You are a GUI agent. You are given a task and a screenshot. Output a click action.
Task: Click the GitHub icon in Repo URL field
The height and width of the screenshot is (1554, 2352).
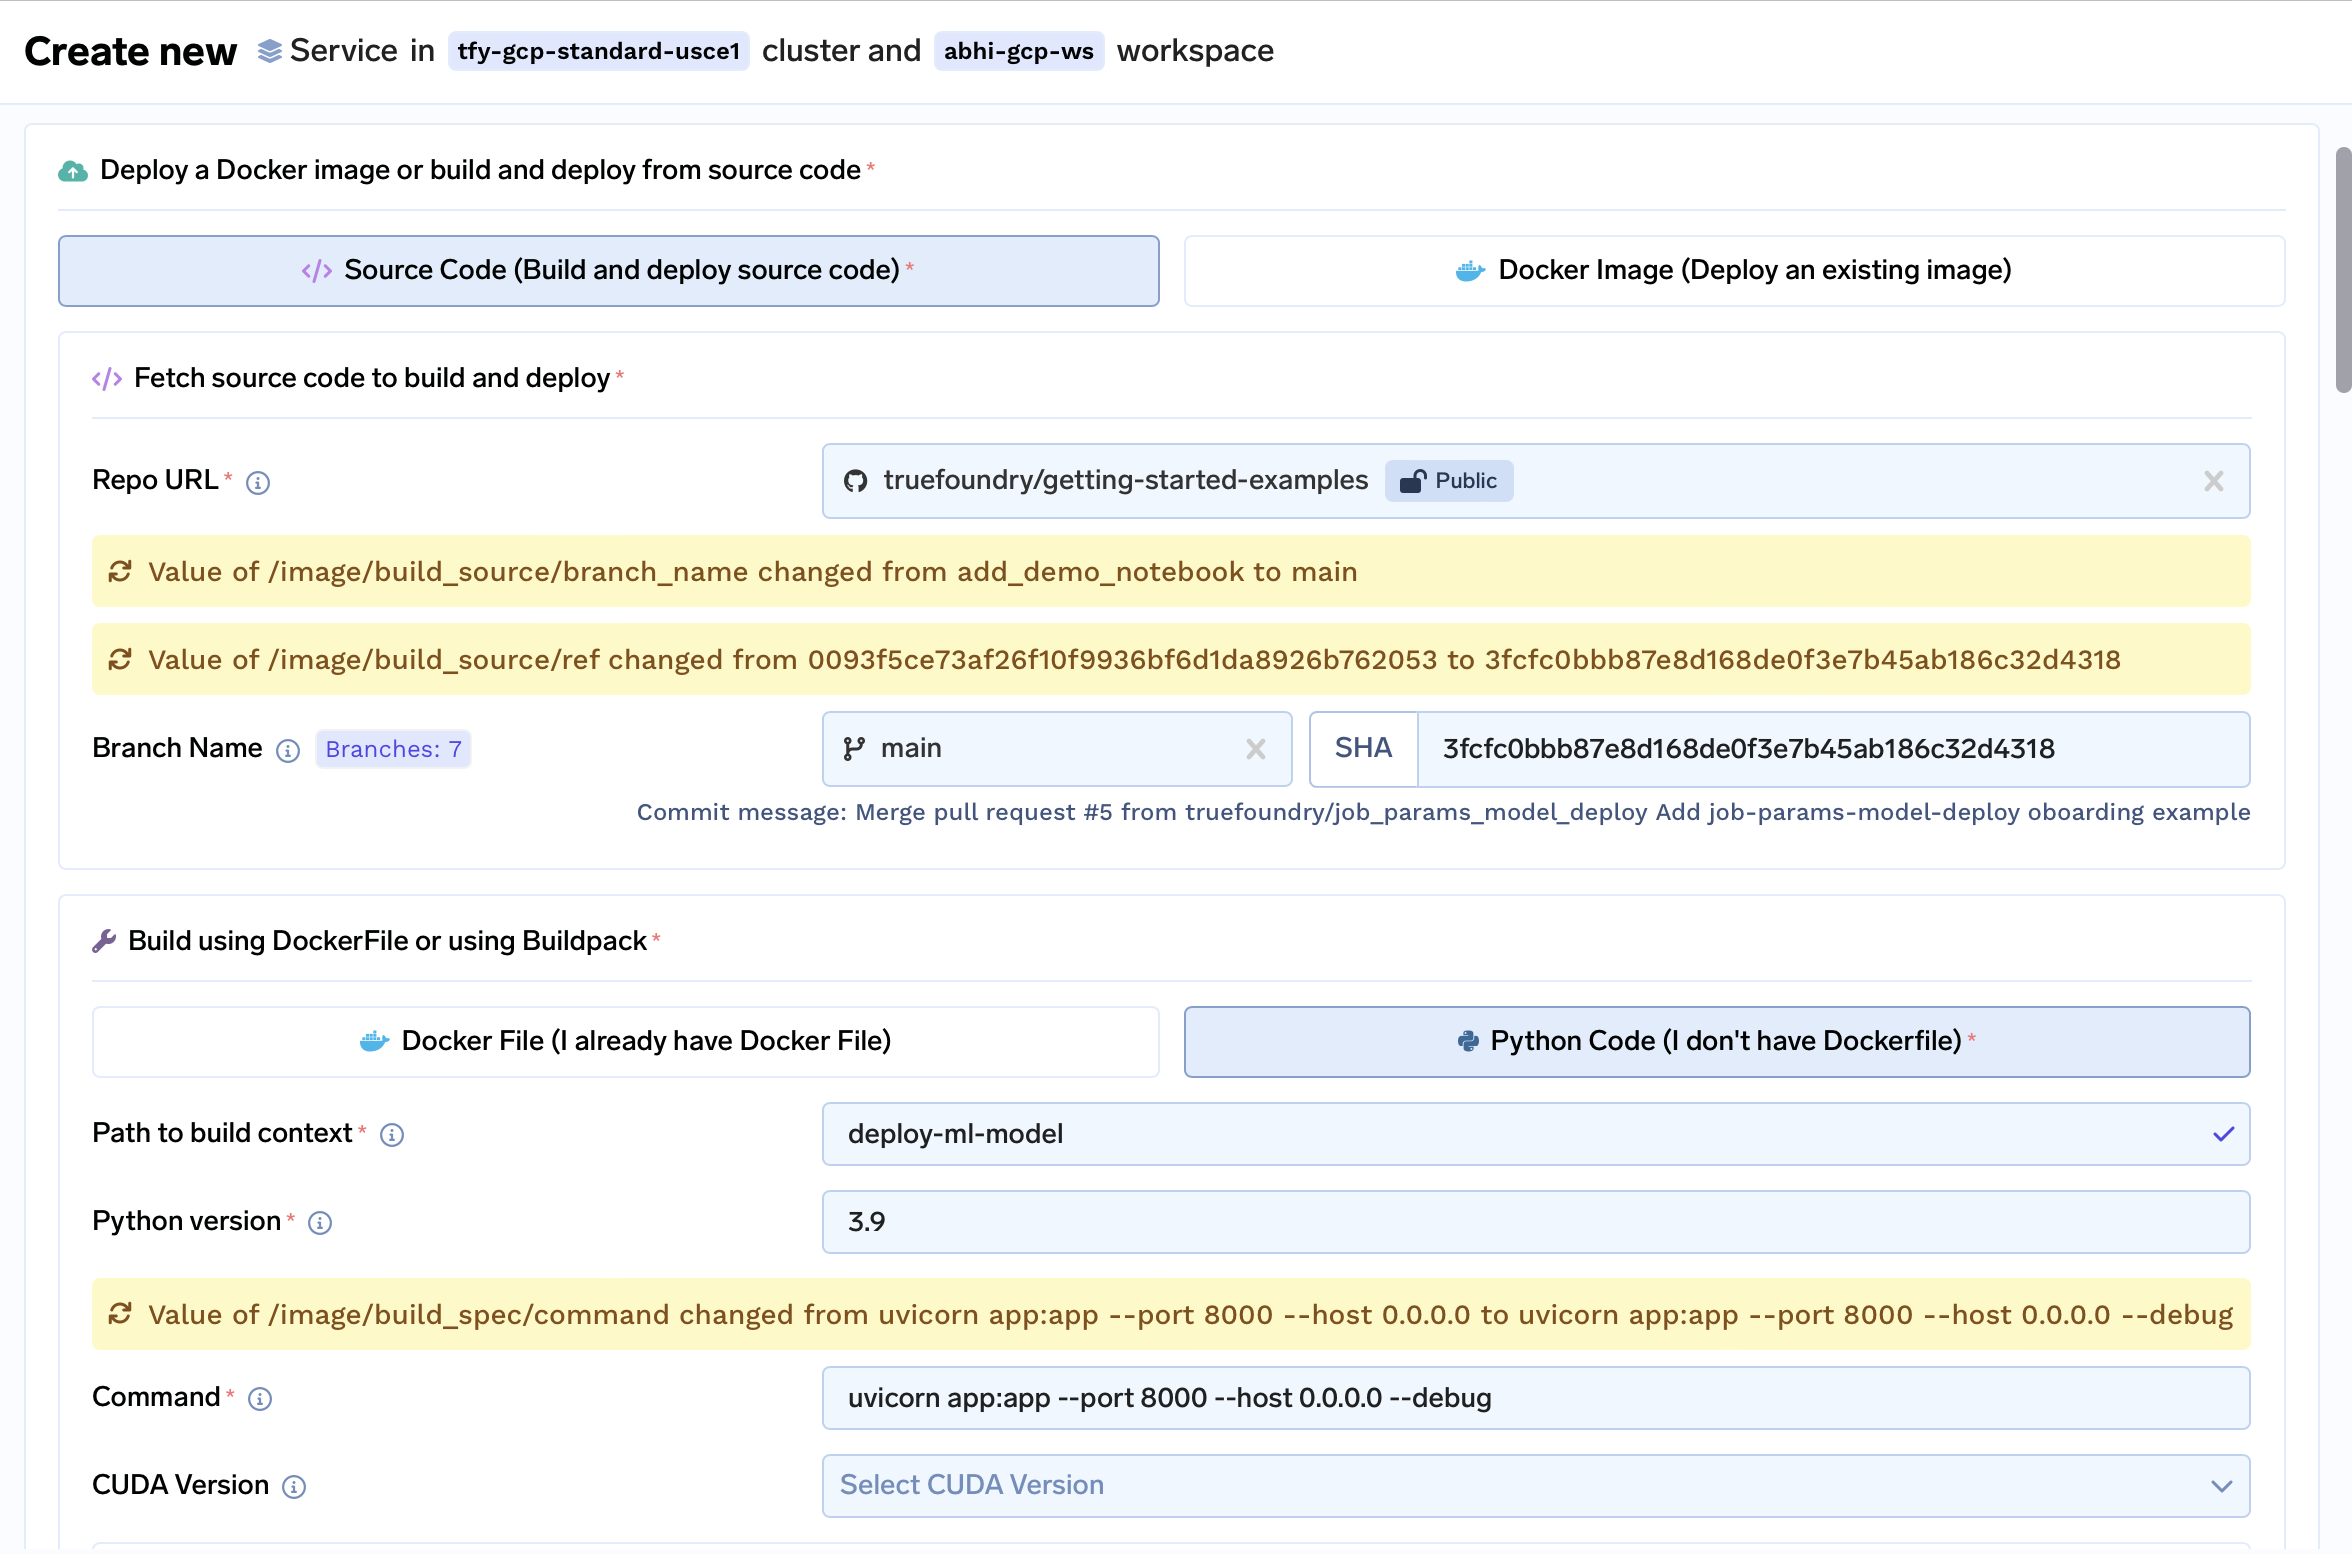[x=855, y=482]
